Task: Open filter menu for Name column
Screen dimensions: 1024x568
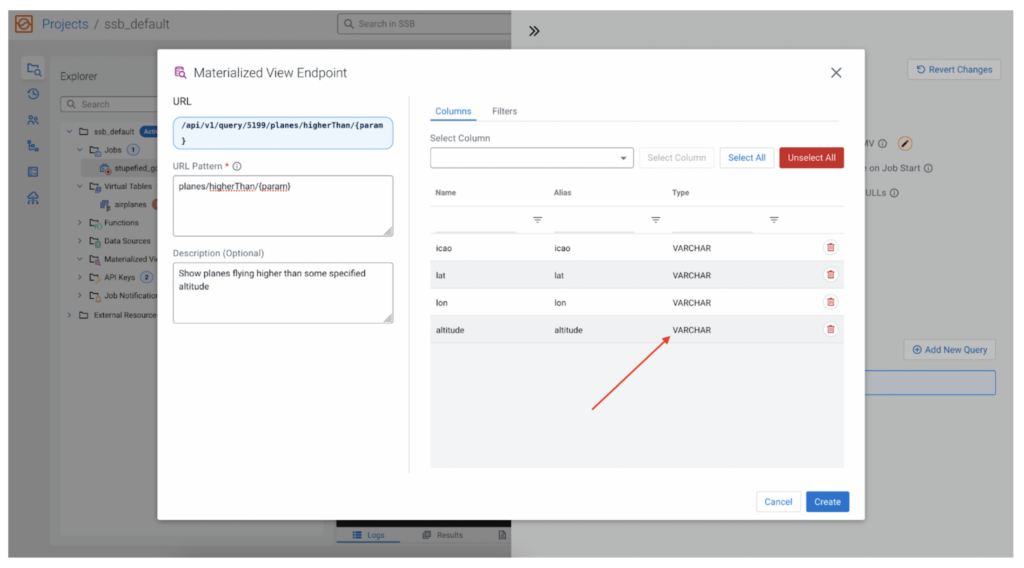Action: pyautogui.click(x=537, y=220)
